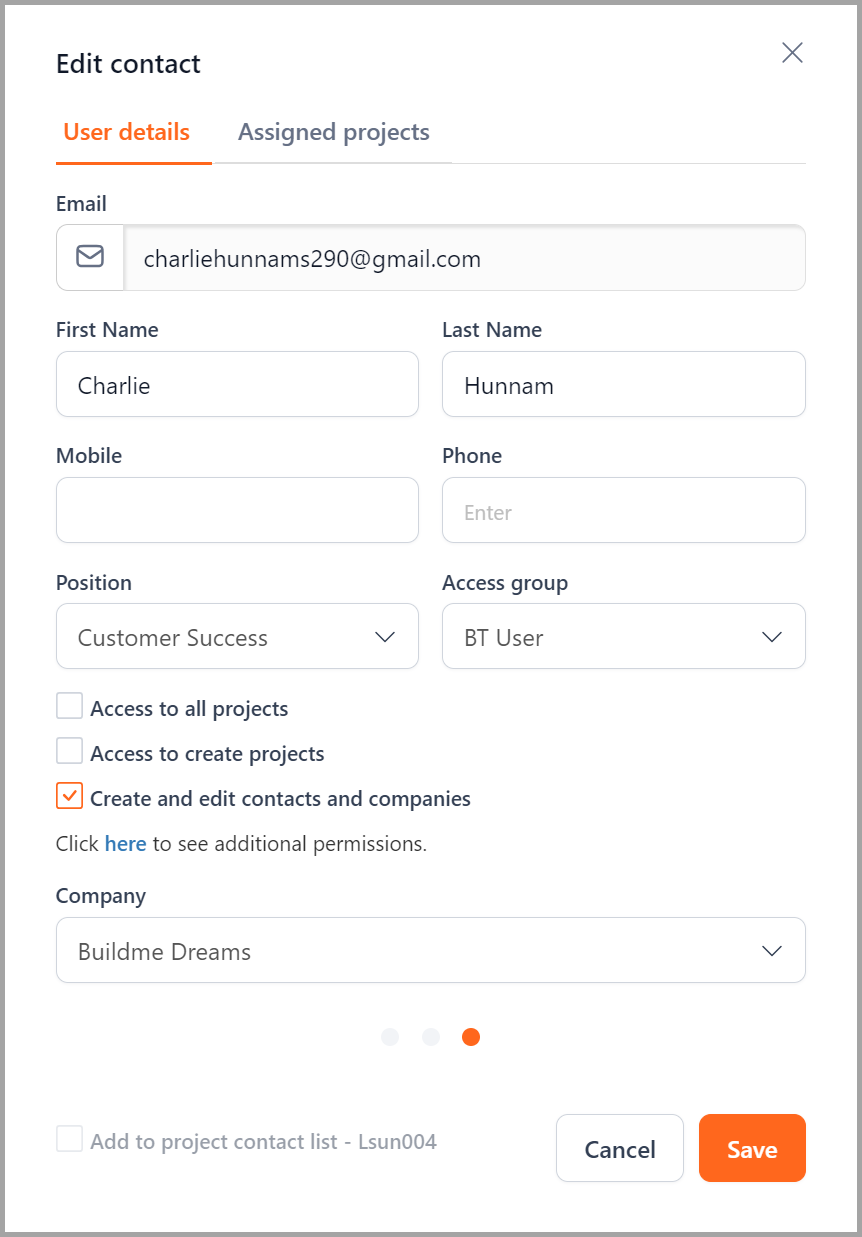Open the 'here' additional permissions link
Image resolution: width=862 pixels, height=1237 pixels.
coord(126,844)
